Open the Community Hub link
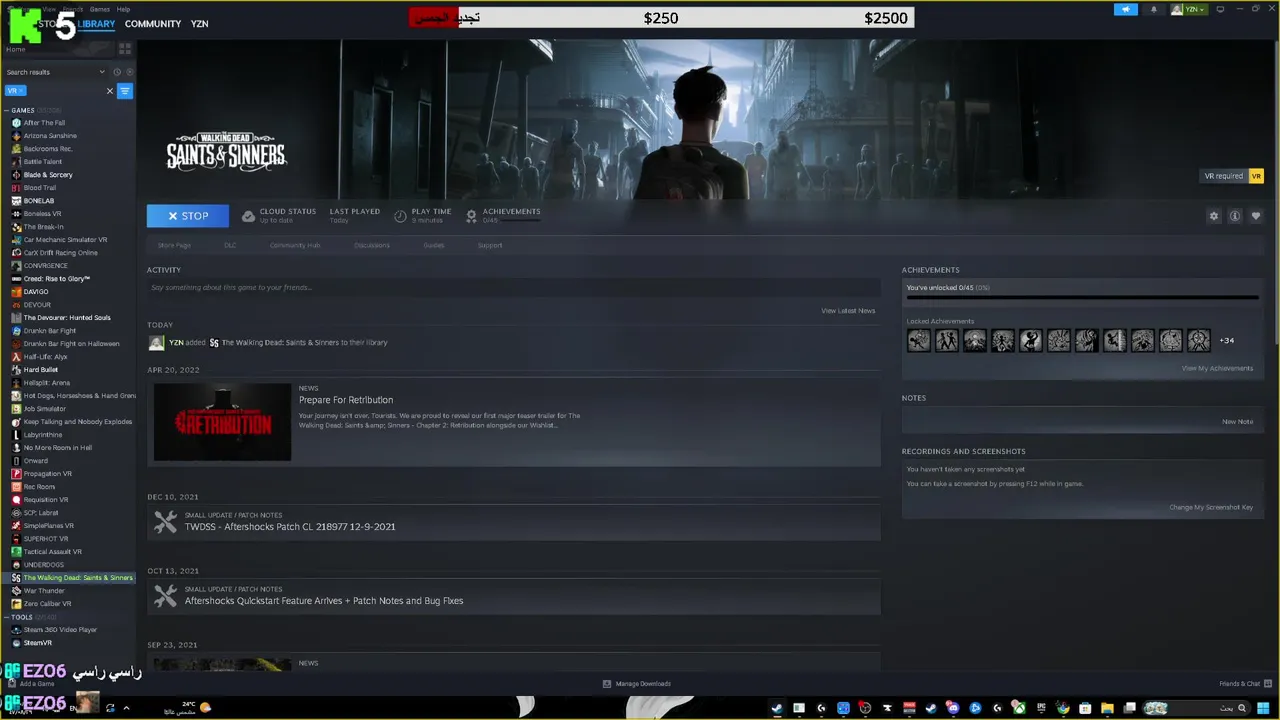The height and width of the screenshot is (720, 1280). pyautogui.click(x=294, y=245)
